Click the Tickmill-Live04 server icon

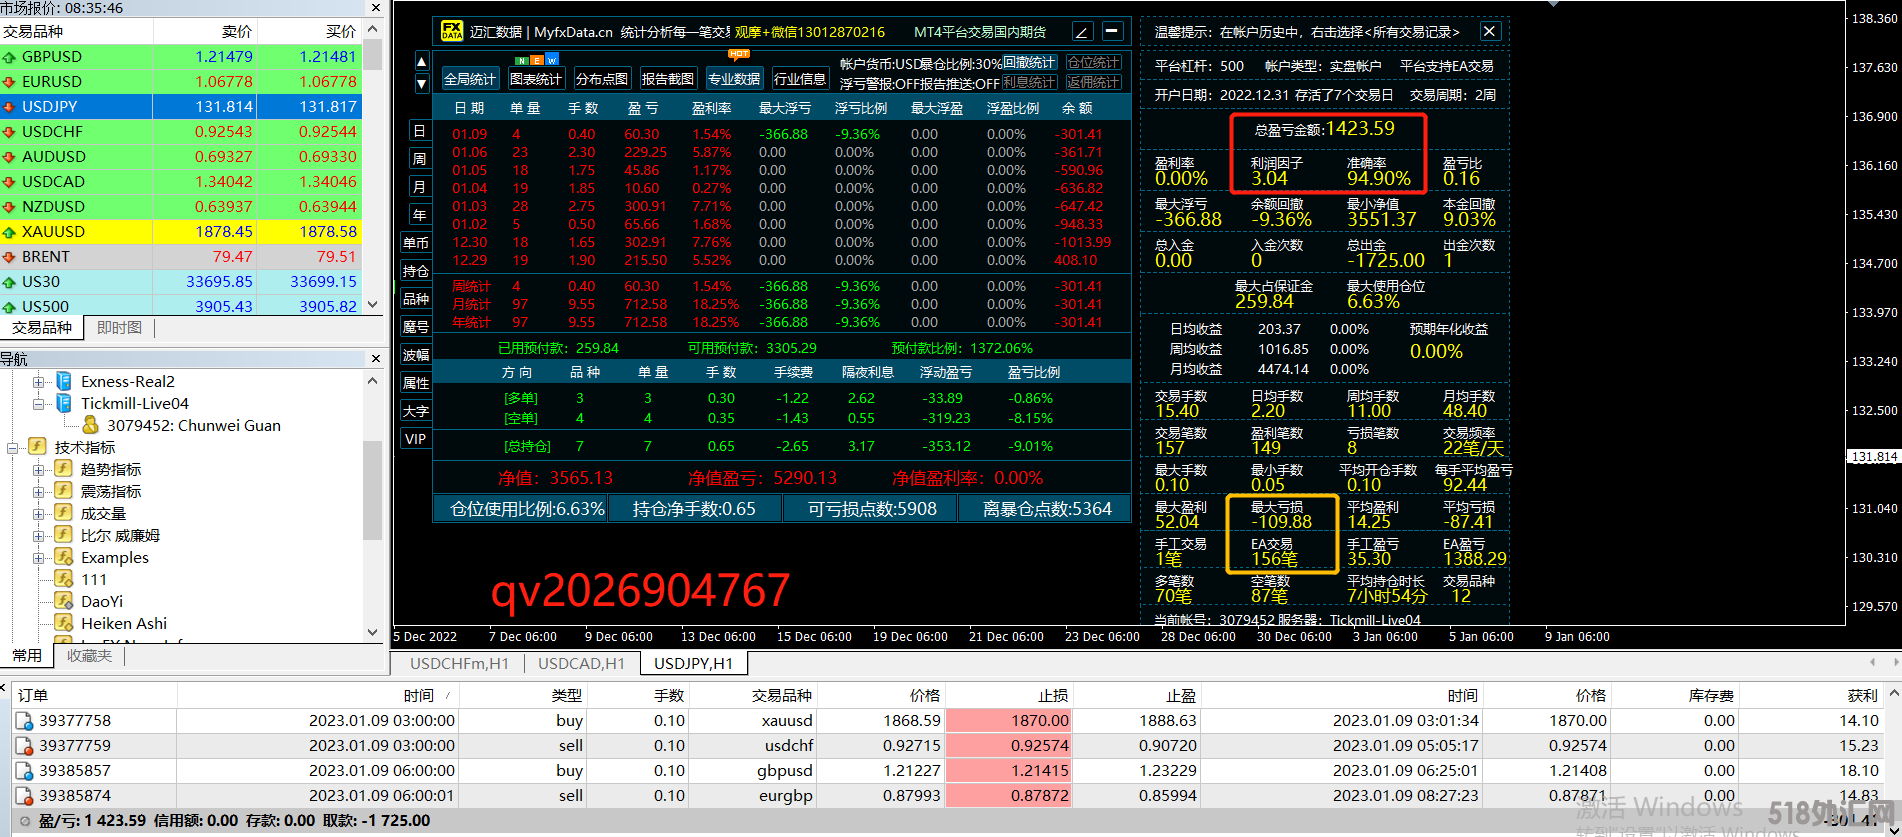coord(64,403)
